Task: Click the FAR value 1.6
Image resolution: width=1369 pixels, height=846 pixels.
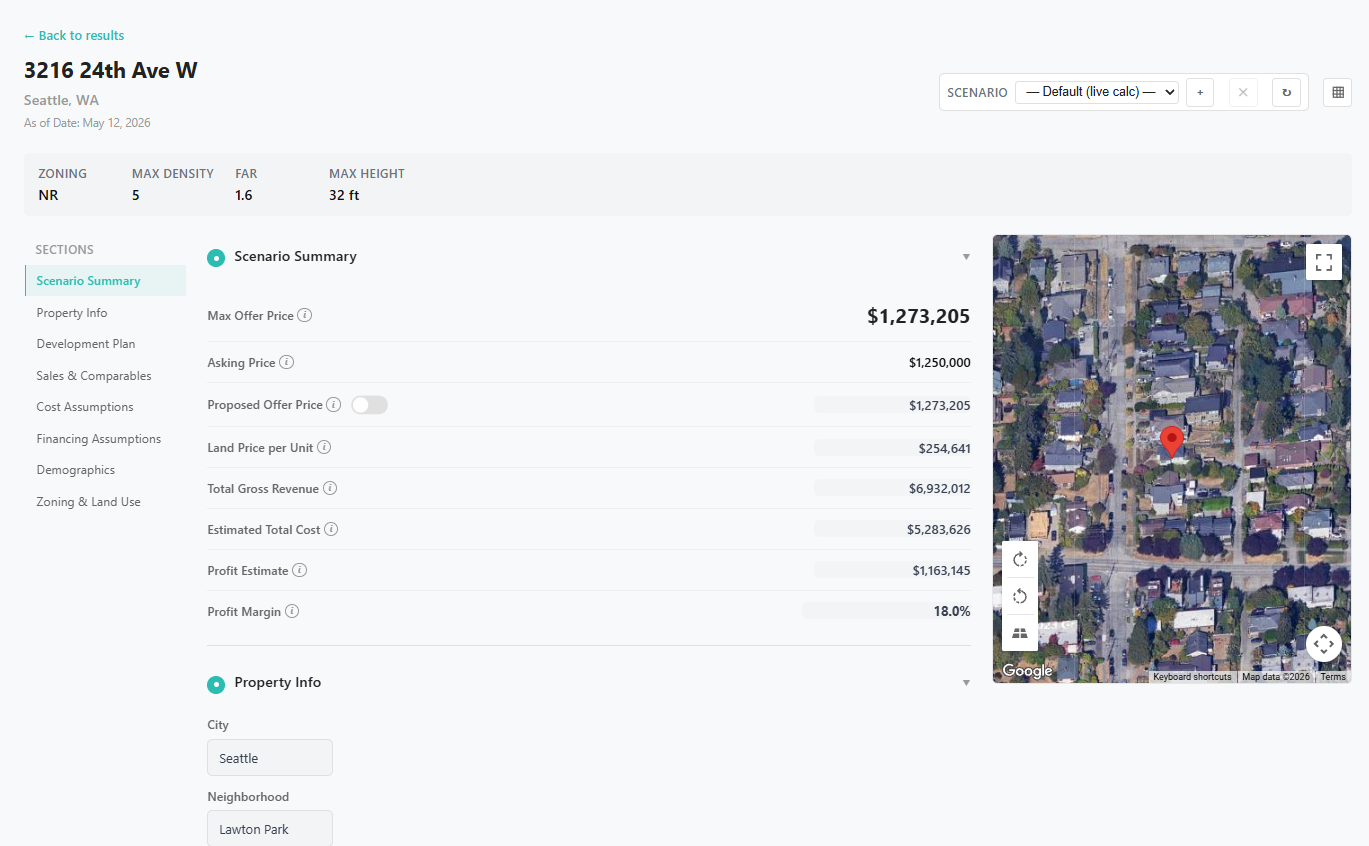Action: tap(244, 195)
